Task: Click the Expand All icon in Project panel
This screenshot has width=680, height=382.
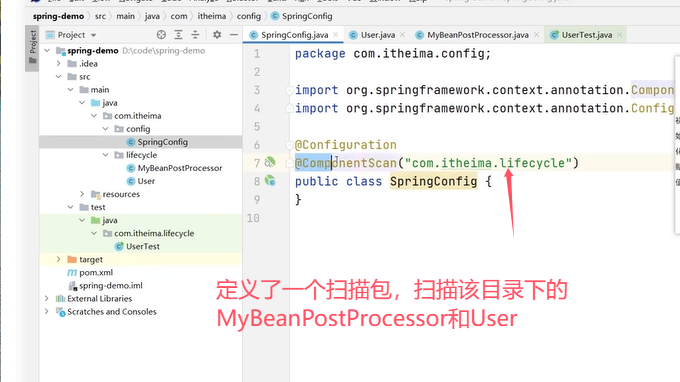Action: [x=178, y=35]
